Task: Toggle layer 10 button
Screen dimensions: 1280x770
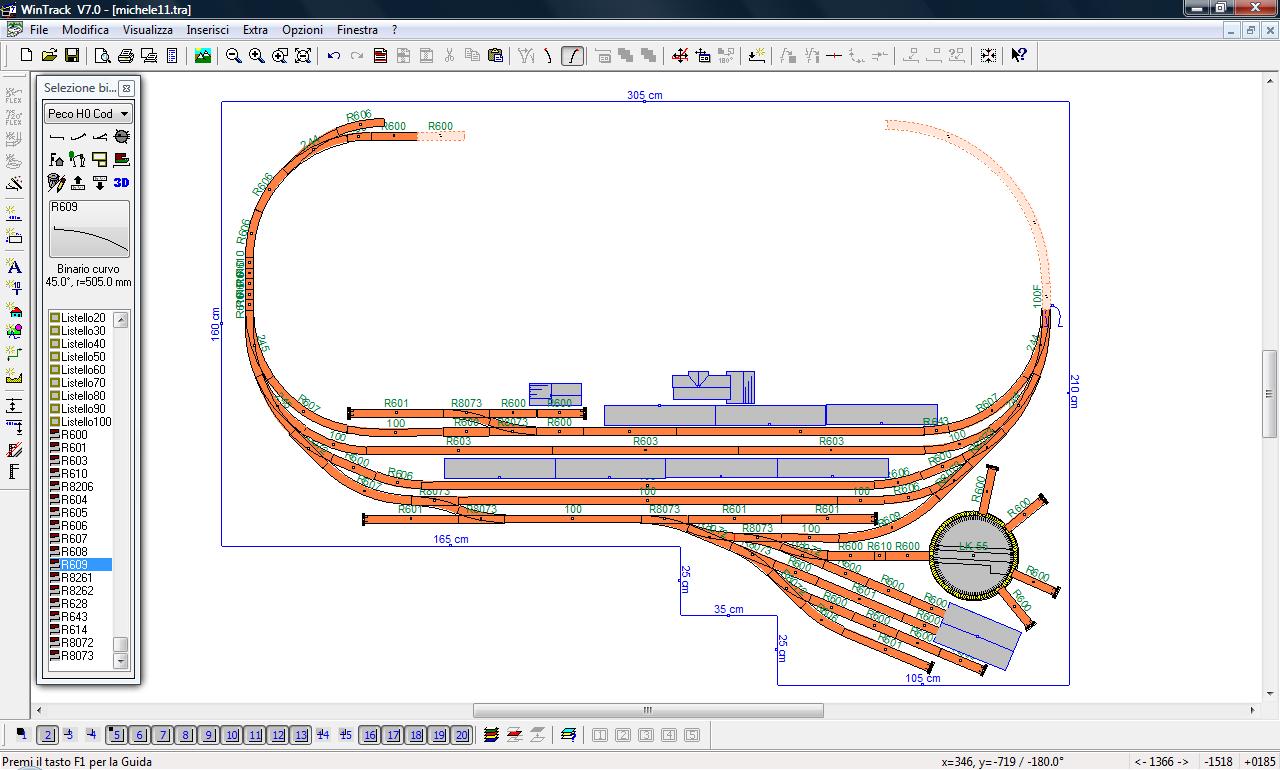Action: 231,735
